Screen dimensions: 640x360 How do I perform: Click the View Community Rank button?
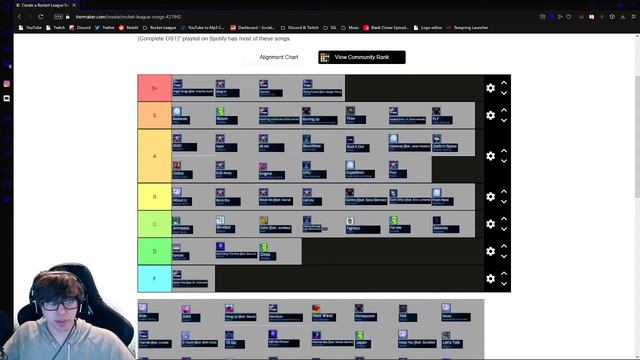(x=362, y=57)
